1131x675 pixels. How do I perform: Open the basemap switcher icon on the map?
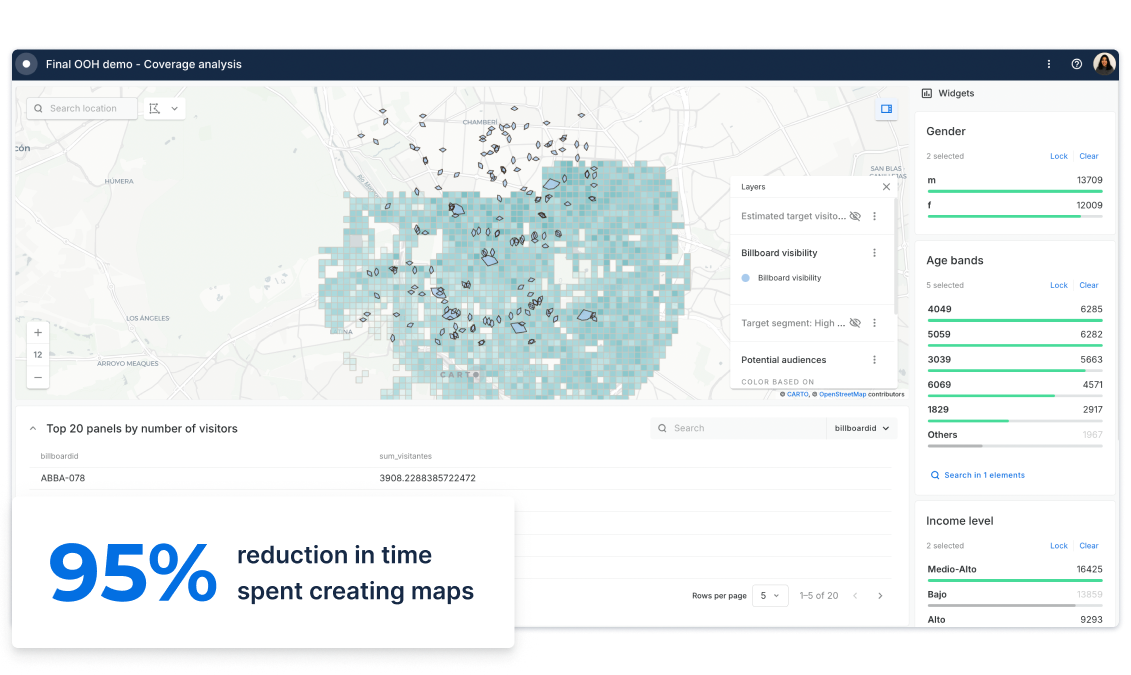coord(886,111)
